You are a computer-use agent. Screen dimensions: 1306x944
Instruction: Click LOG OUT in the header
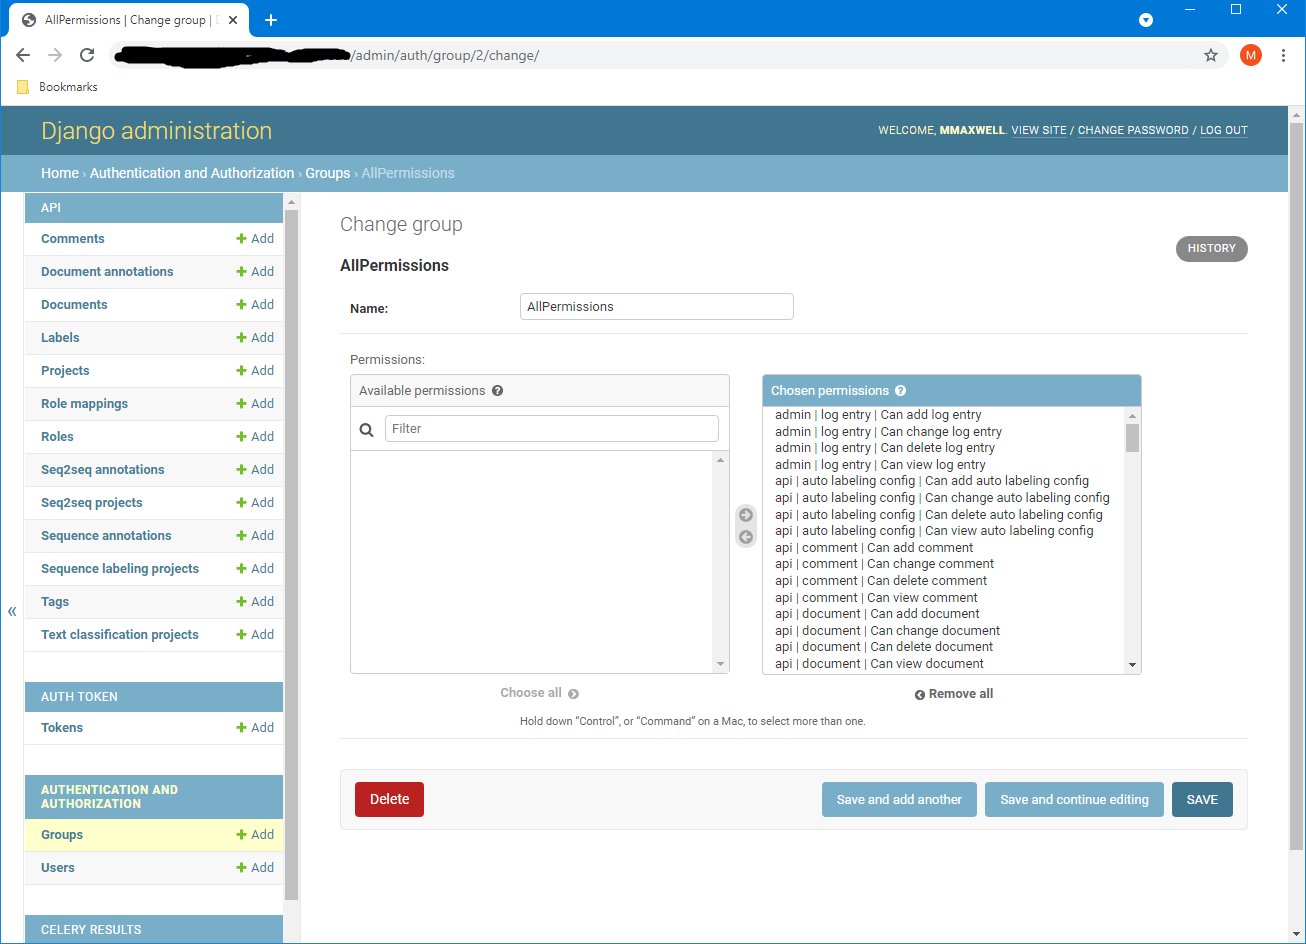(1223, 130)
